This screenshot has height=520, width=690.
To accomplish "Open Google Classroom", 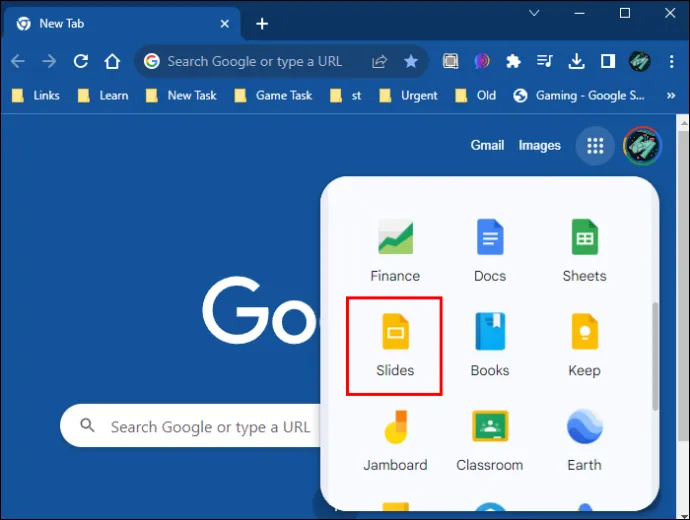I will pos(490,440).
